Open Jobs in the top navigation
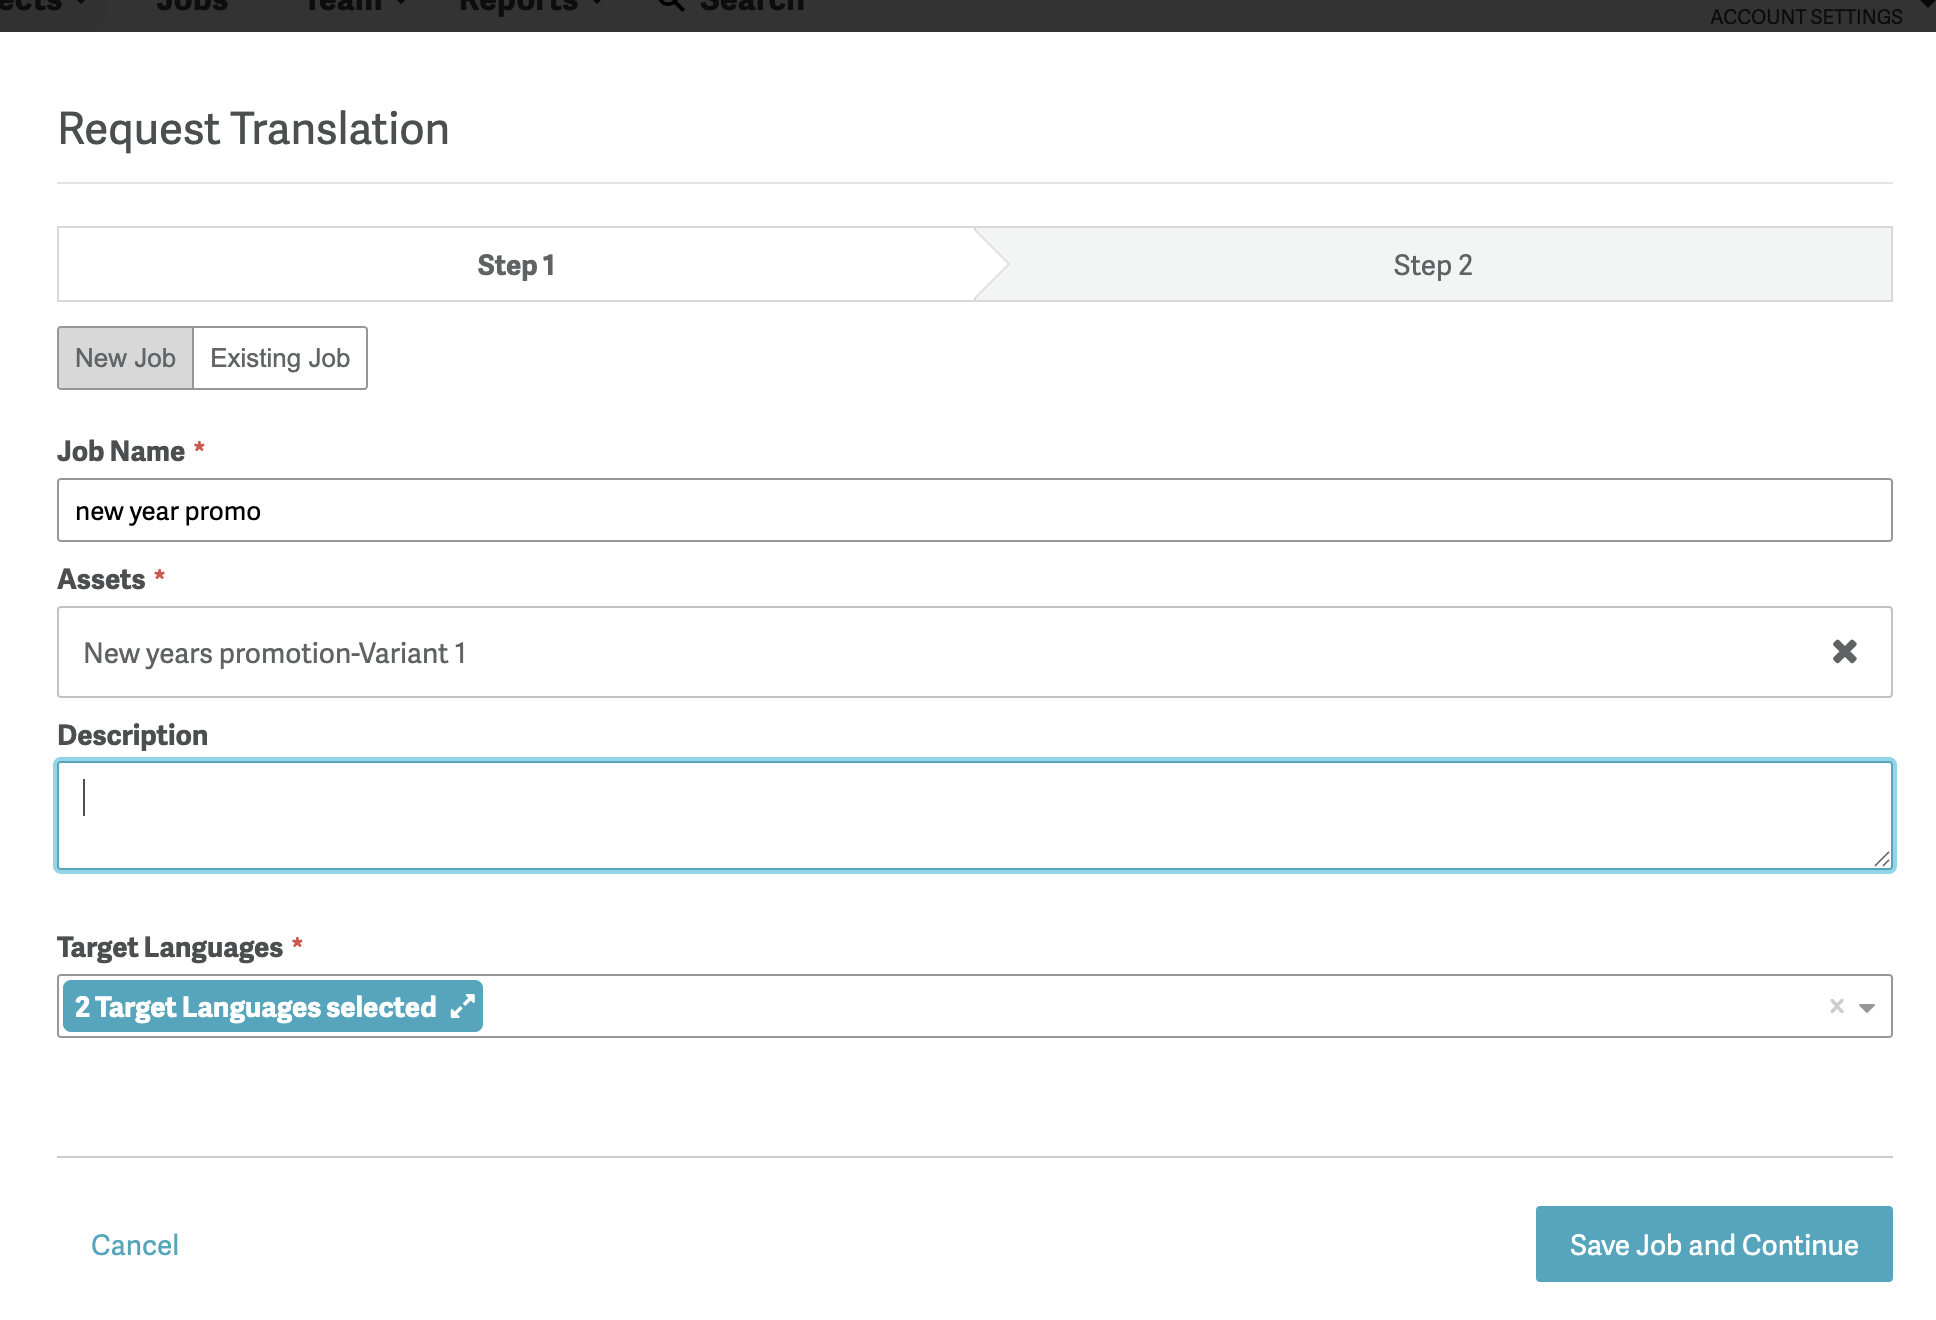The height and width of the screenshot is (1320, 1936). [x=192, y=6]
